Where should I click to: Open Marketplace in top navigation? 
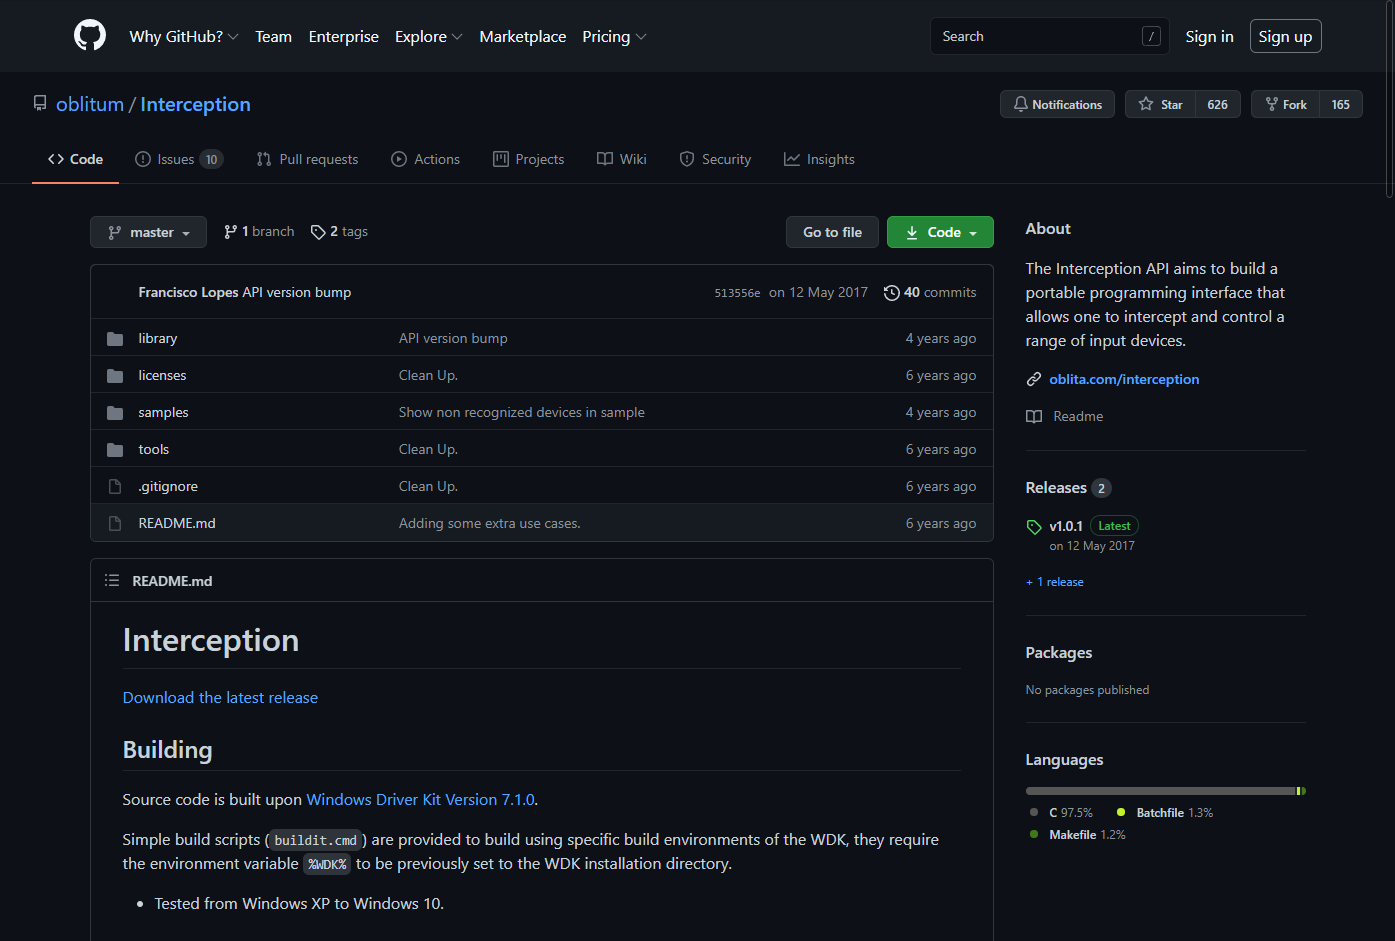pos(523,36)
